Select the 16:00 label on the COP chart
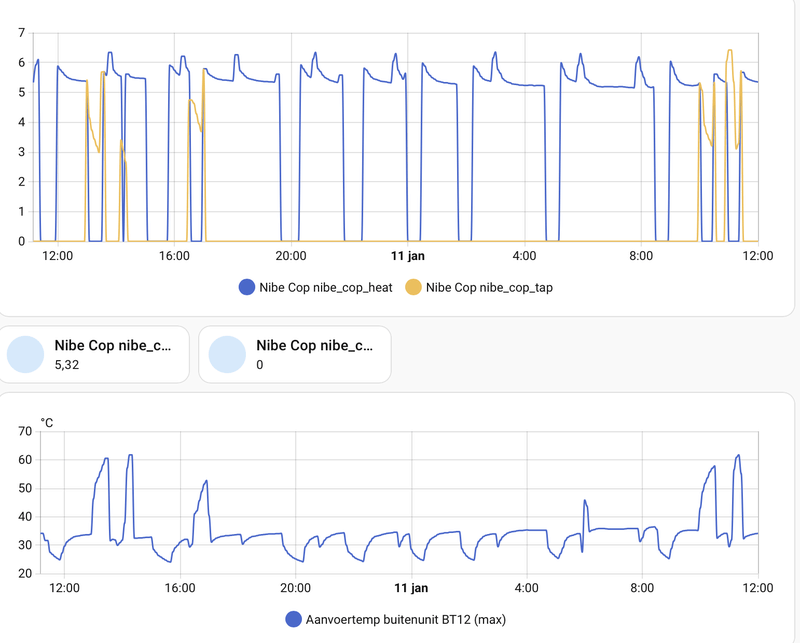The height and width of the screenshot is (643, 800). 174,256
